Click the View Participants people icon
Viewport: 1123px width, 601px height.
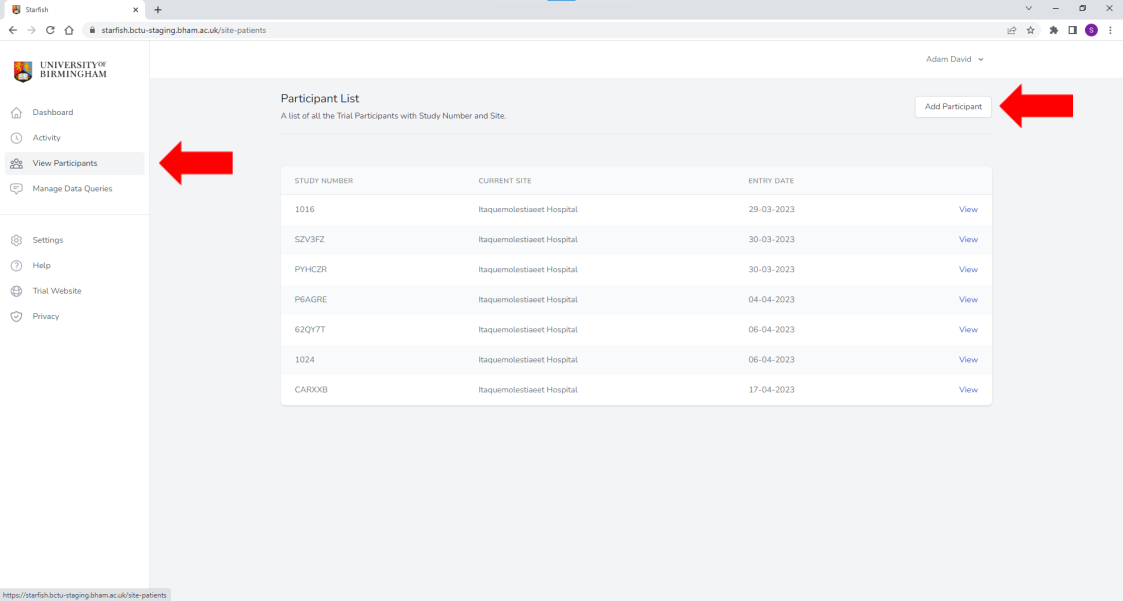coord(16,163)
